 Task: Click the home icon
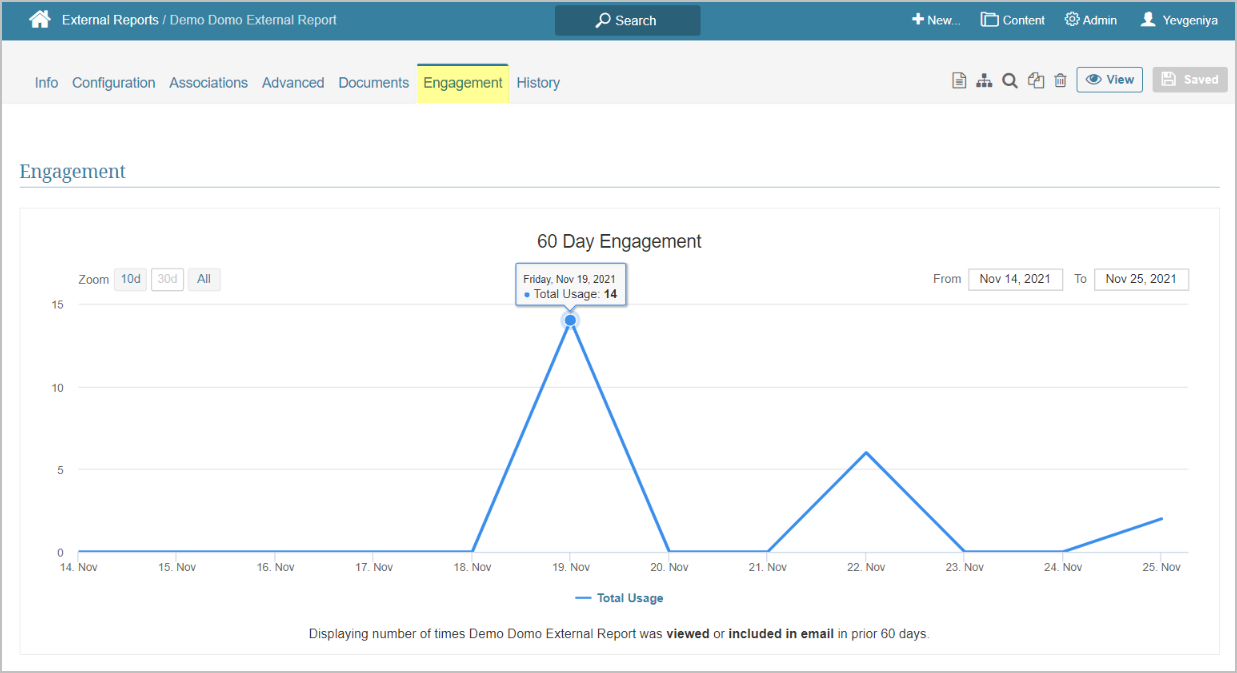point(39,20)
